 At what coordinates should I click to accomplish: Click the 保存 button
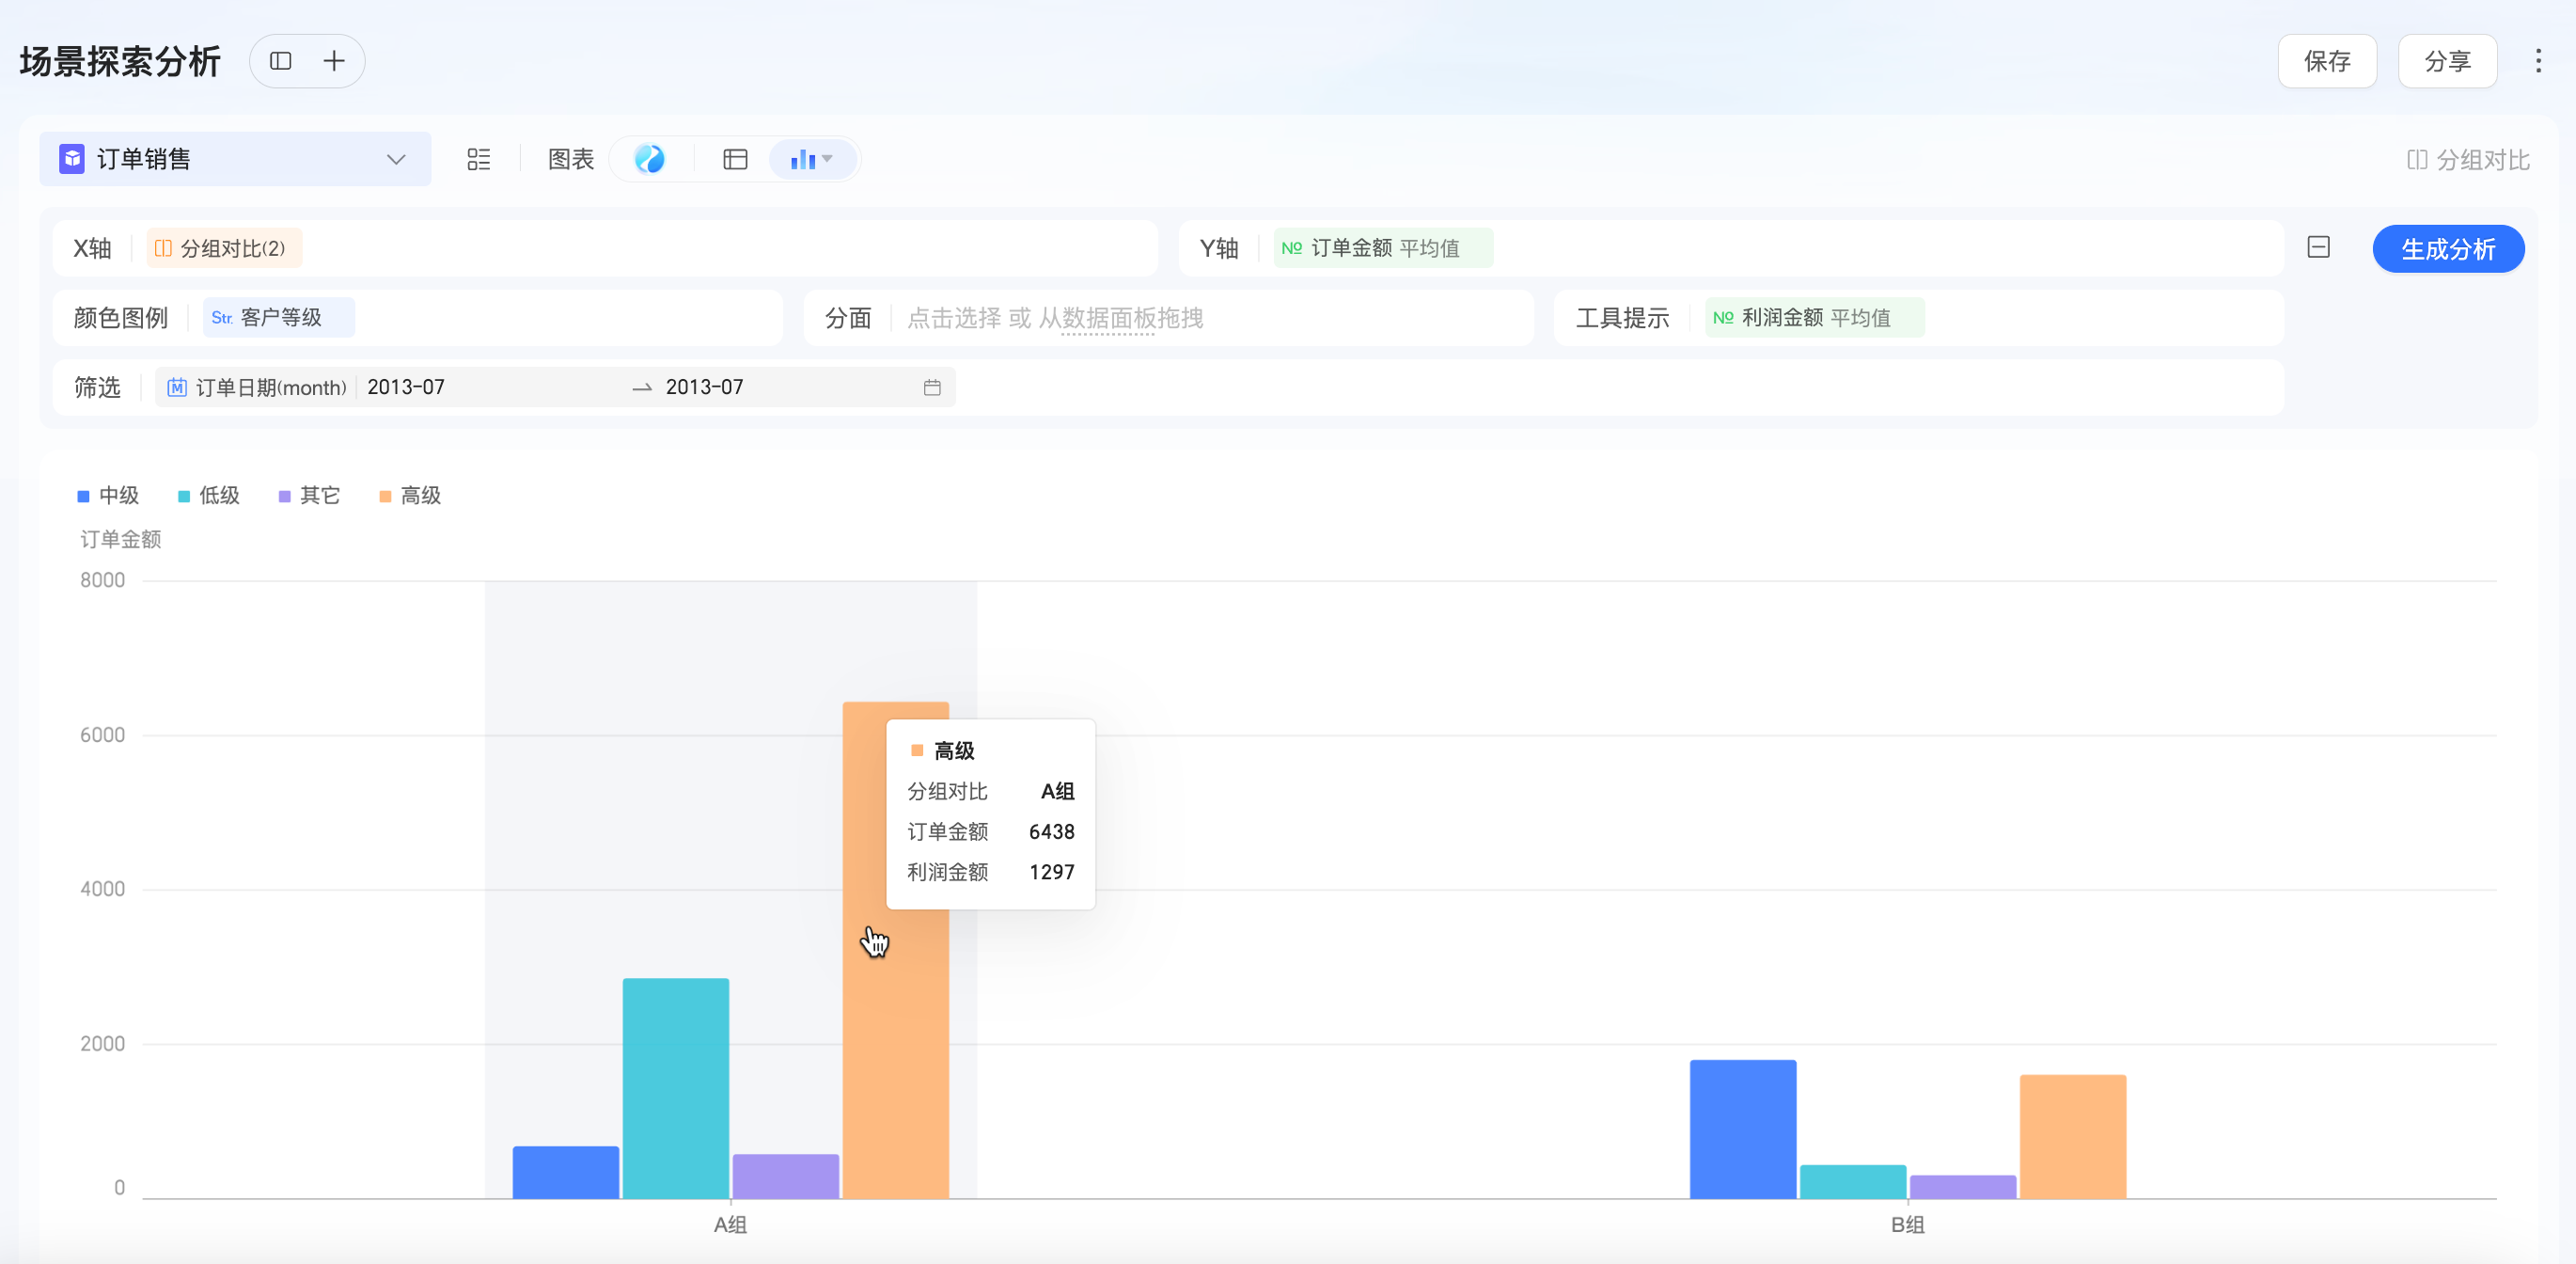tap(2326, 61)
